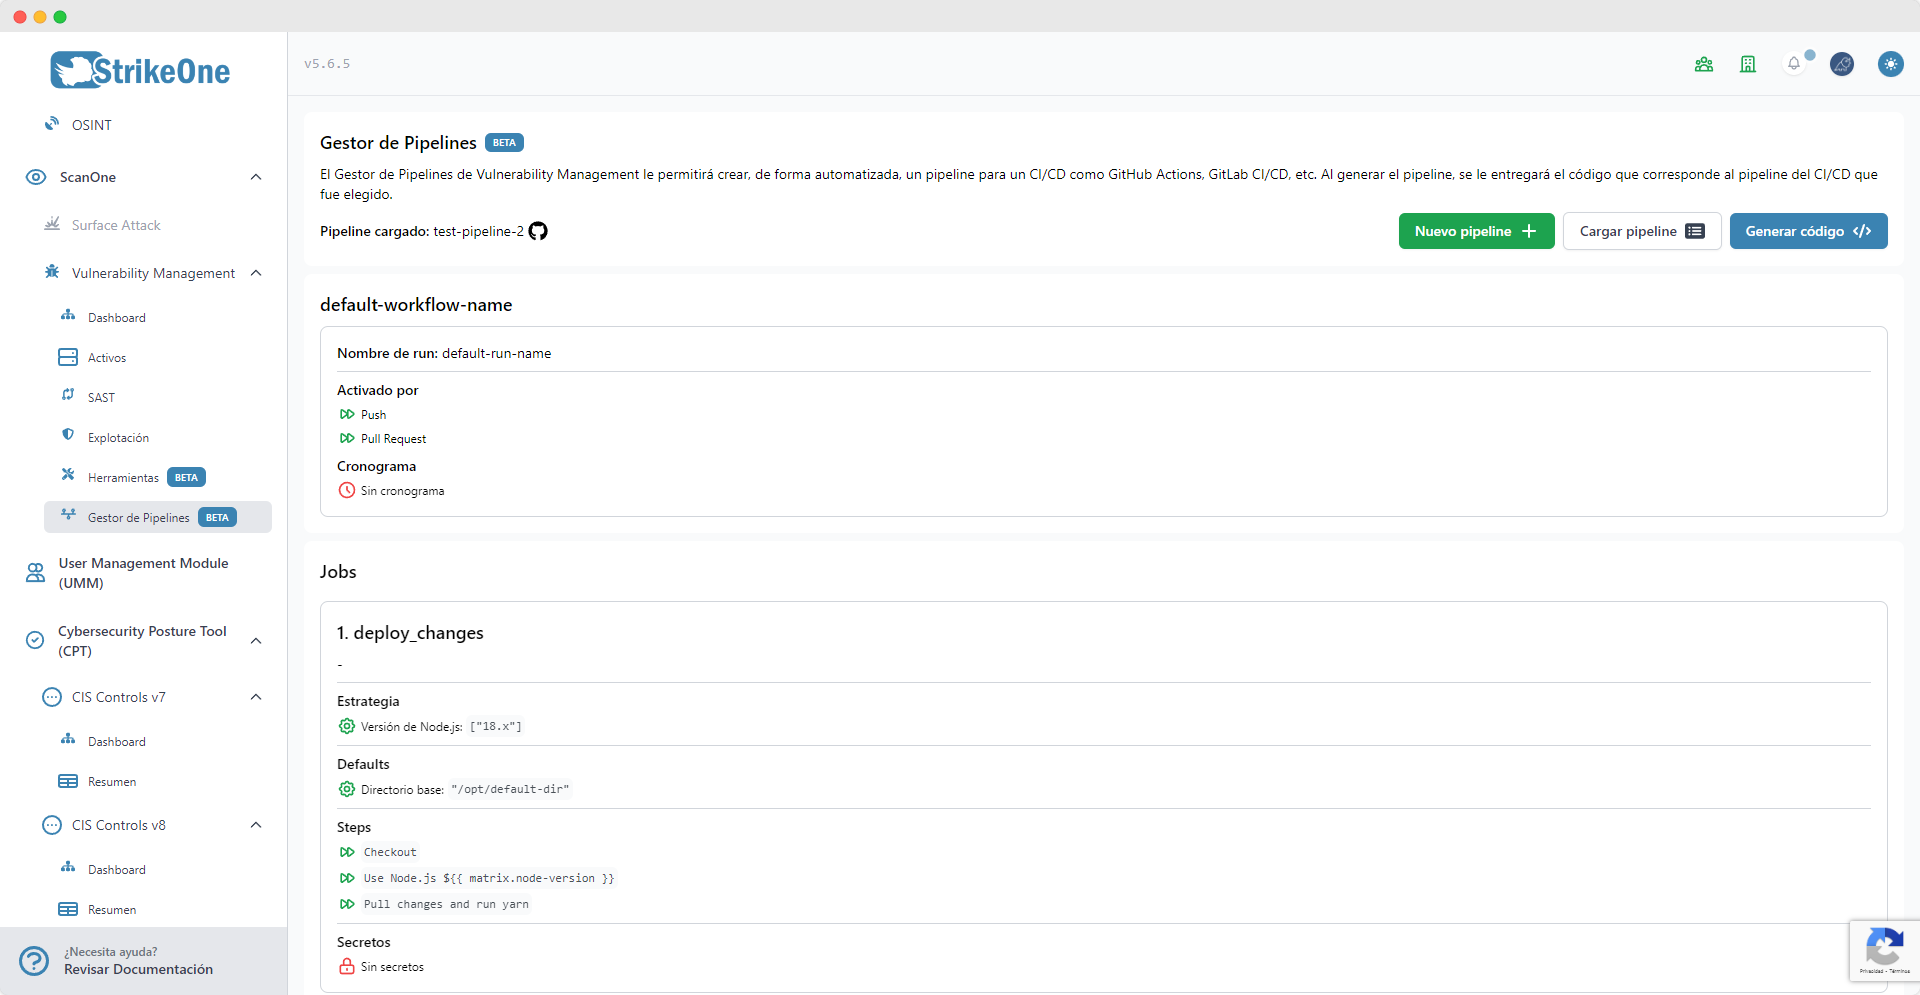Screen dimensions: 1920x995
Task: Click the users group icon in header
Action: 1704,64
